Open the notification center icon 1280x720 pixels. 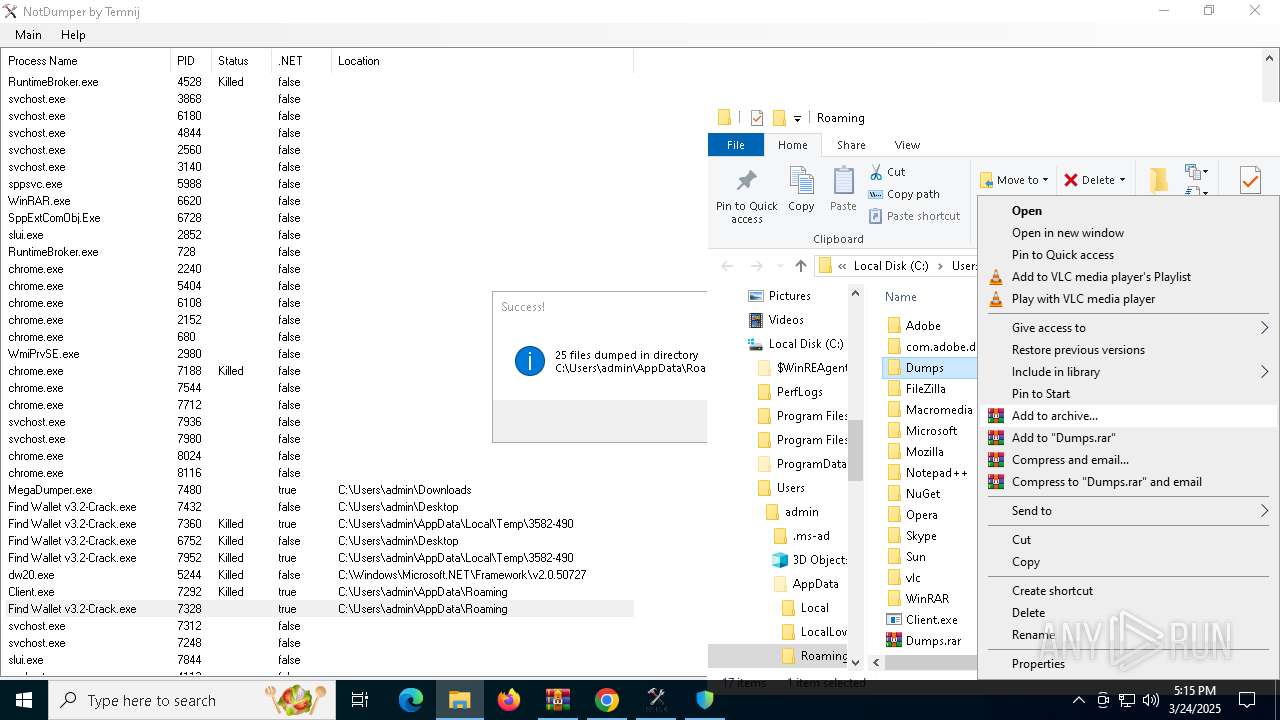click(x=1247, y=700)
